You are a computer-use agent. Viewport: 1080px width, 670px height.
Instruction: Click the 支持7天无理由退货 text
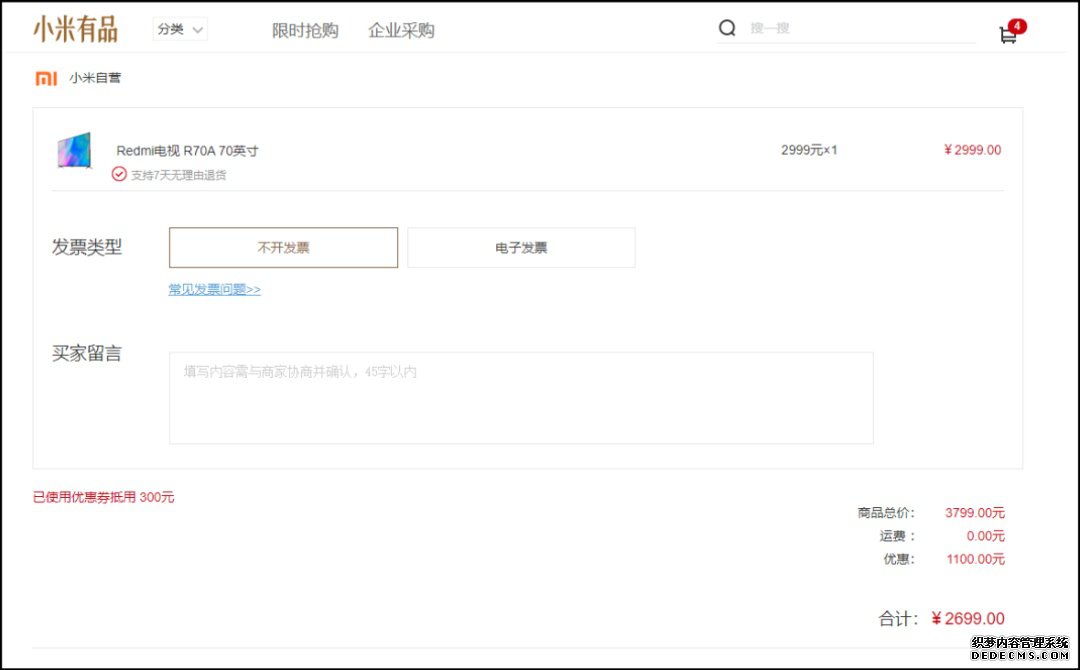(x=178, y=175)
